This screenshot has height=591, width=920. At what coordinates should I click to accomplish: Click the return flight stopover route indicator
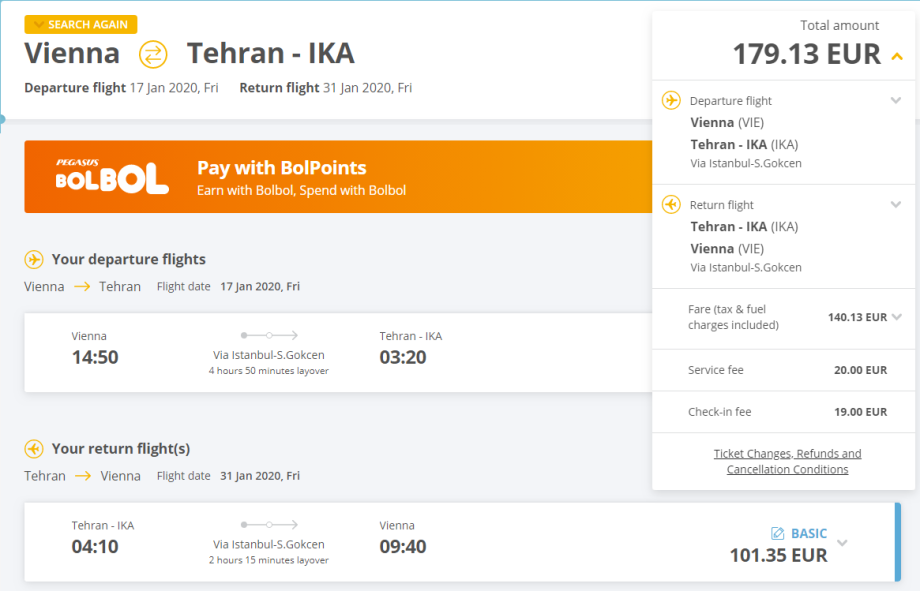pyautogui.click(x=269, y=524)
